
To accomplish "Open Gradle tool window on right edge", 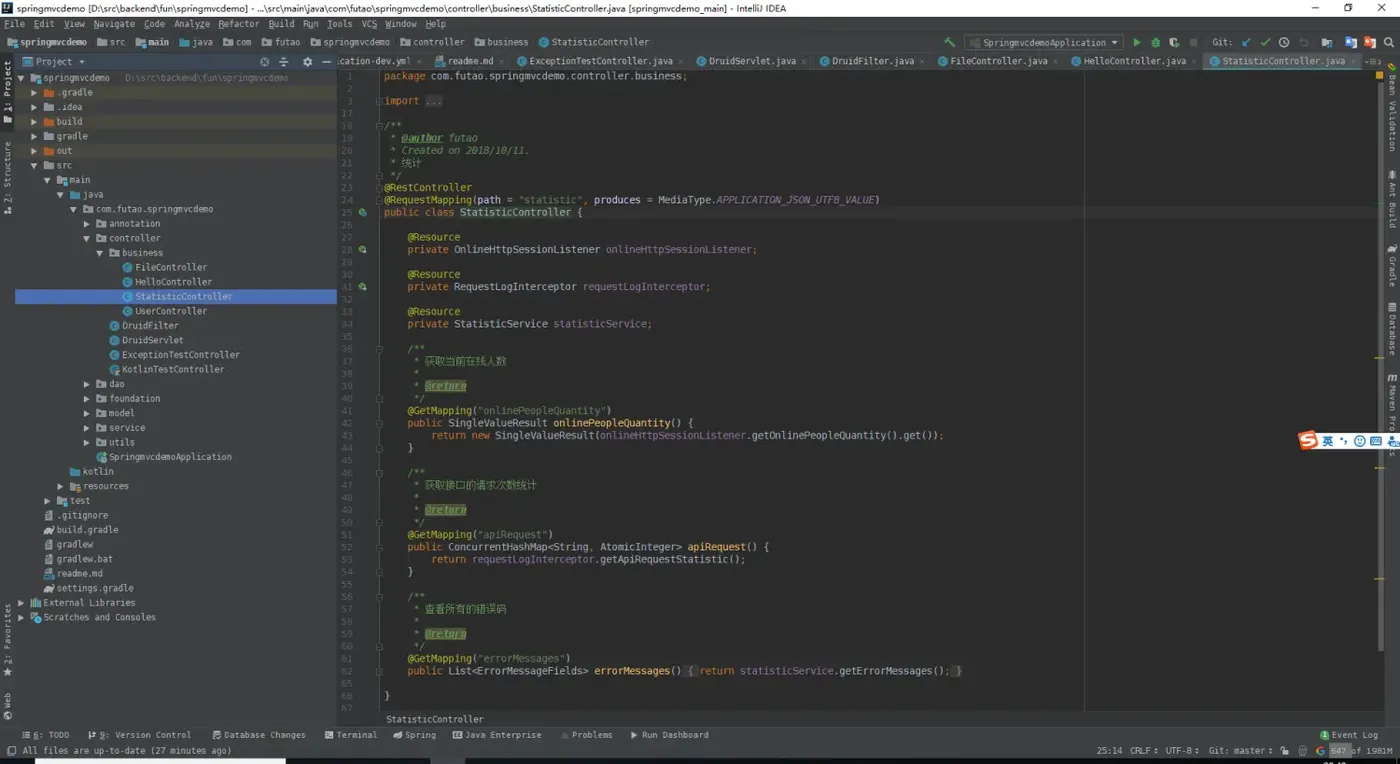I will tap(1391, 264).
